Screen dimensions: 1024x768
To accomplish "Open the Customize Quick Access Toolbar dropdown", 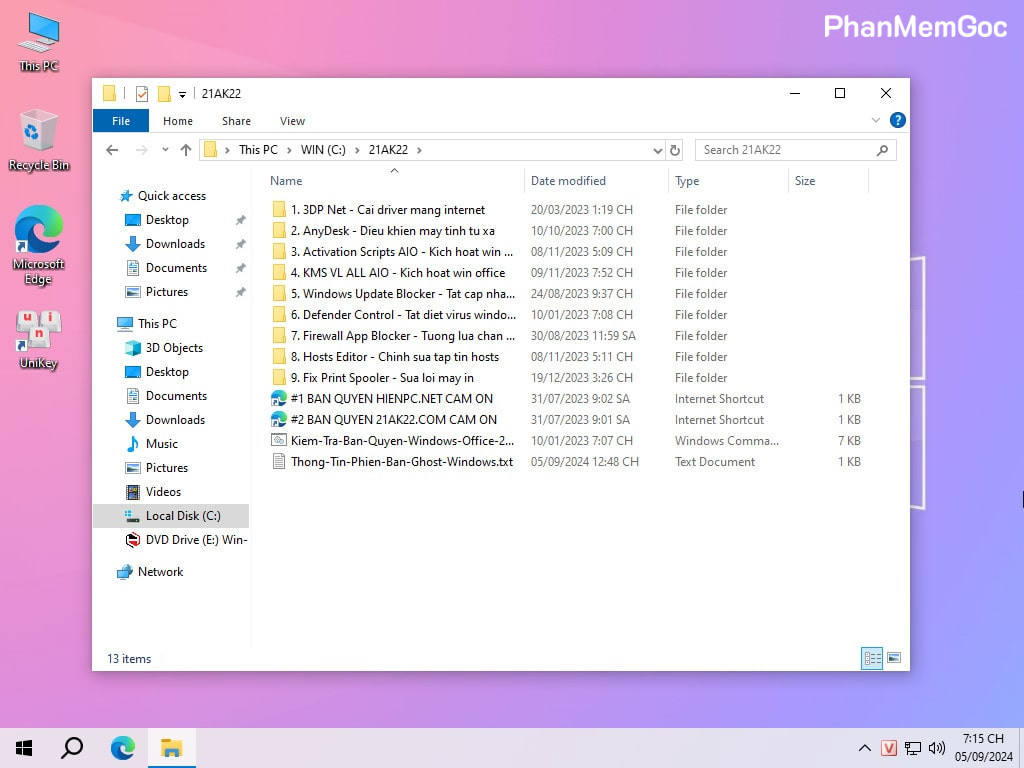I will [x=182, y=94].
